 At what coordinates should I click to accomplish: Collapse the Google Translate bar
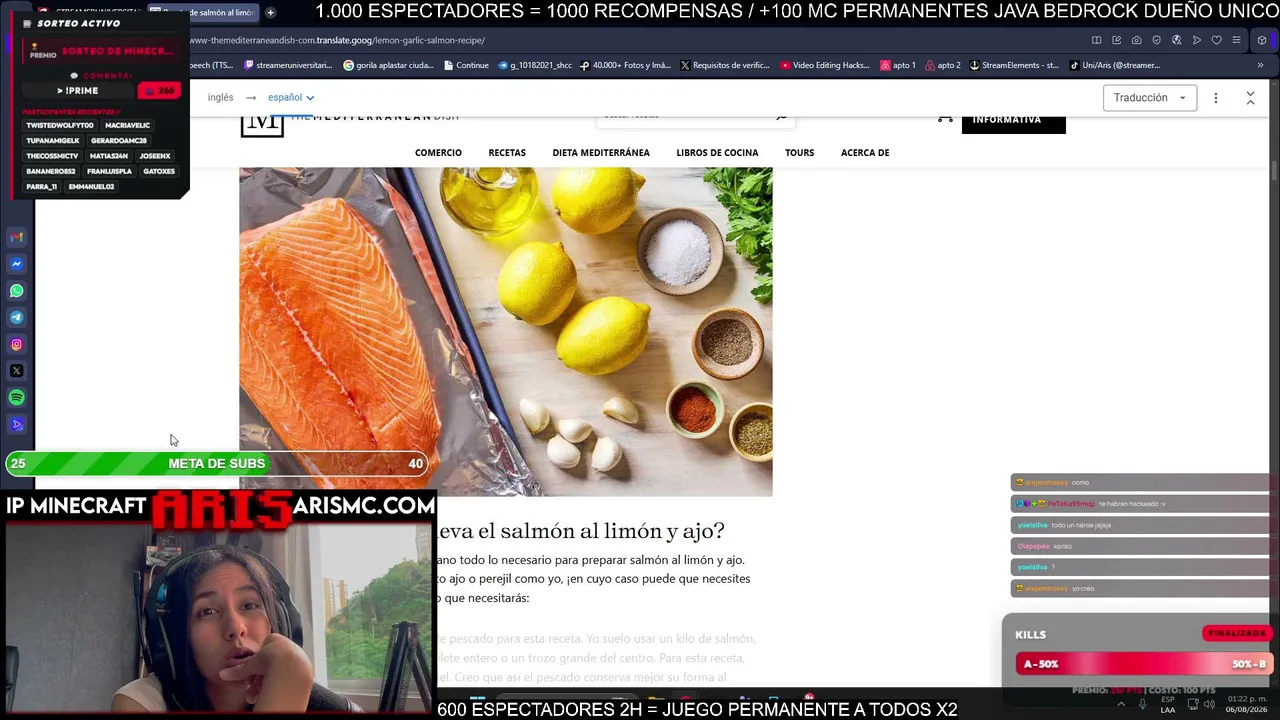1250,98
